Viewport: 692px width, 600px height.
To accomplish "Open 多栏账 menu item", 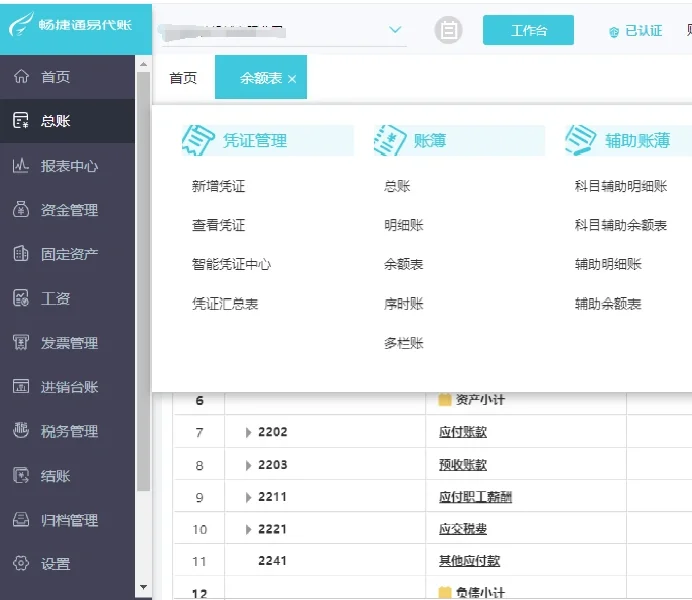I will (404, 343).
